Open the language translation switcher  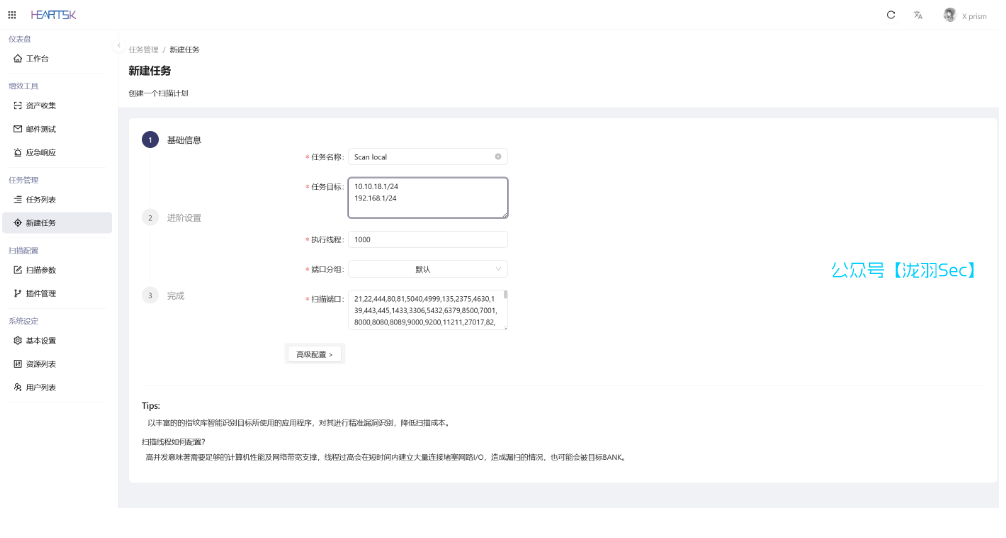click(x=918, y=15)
